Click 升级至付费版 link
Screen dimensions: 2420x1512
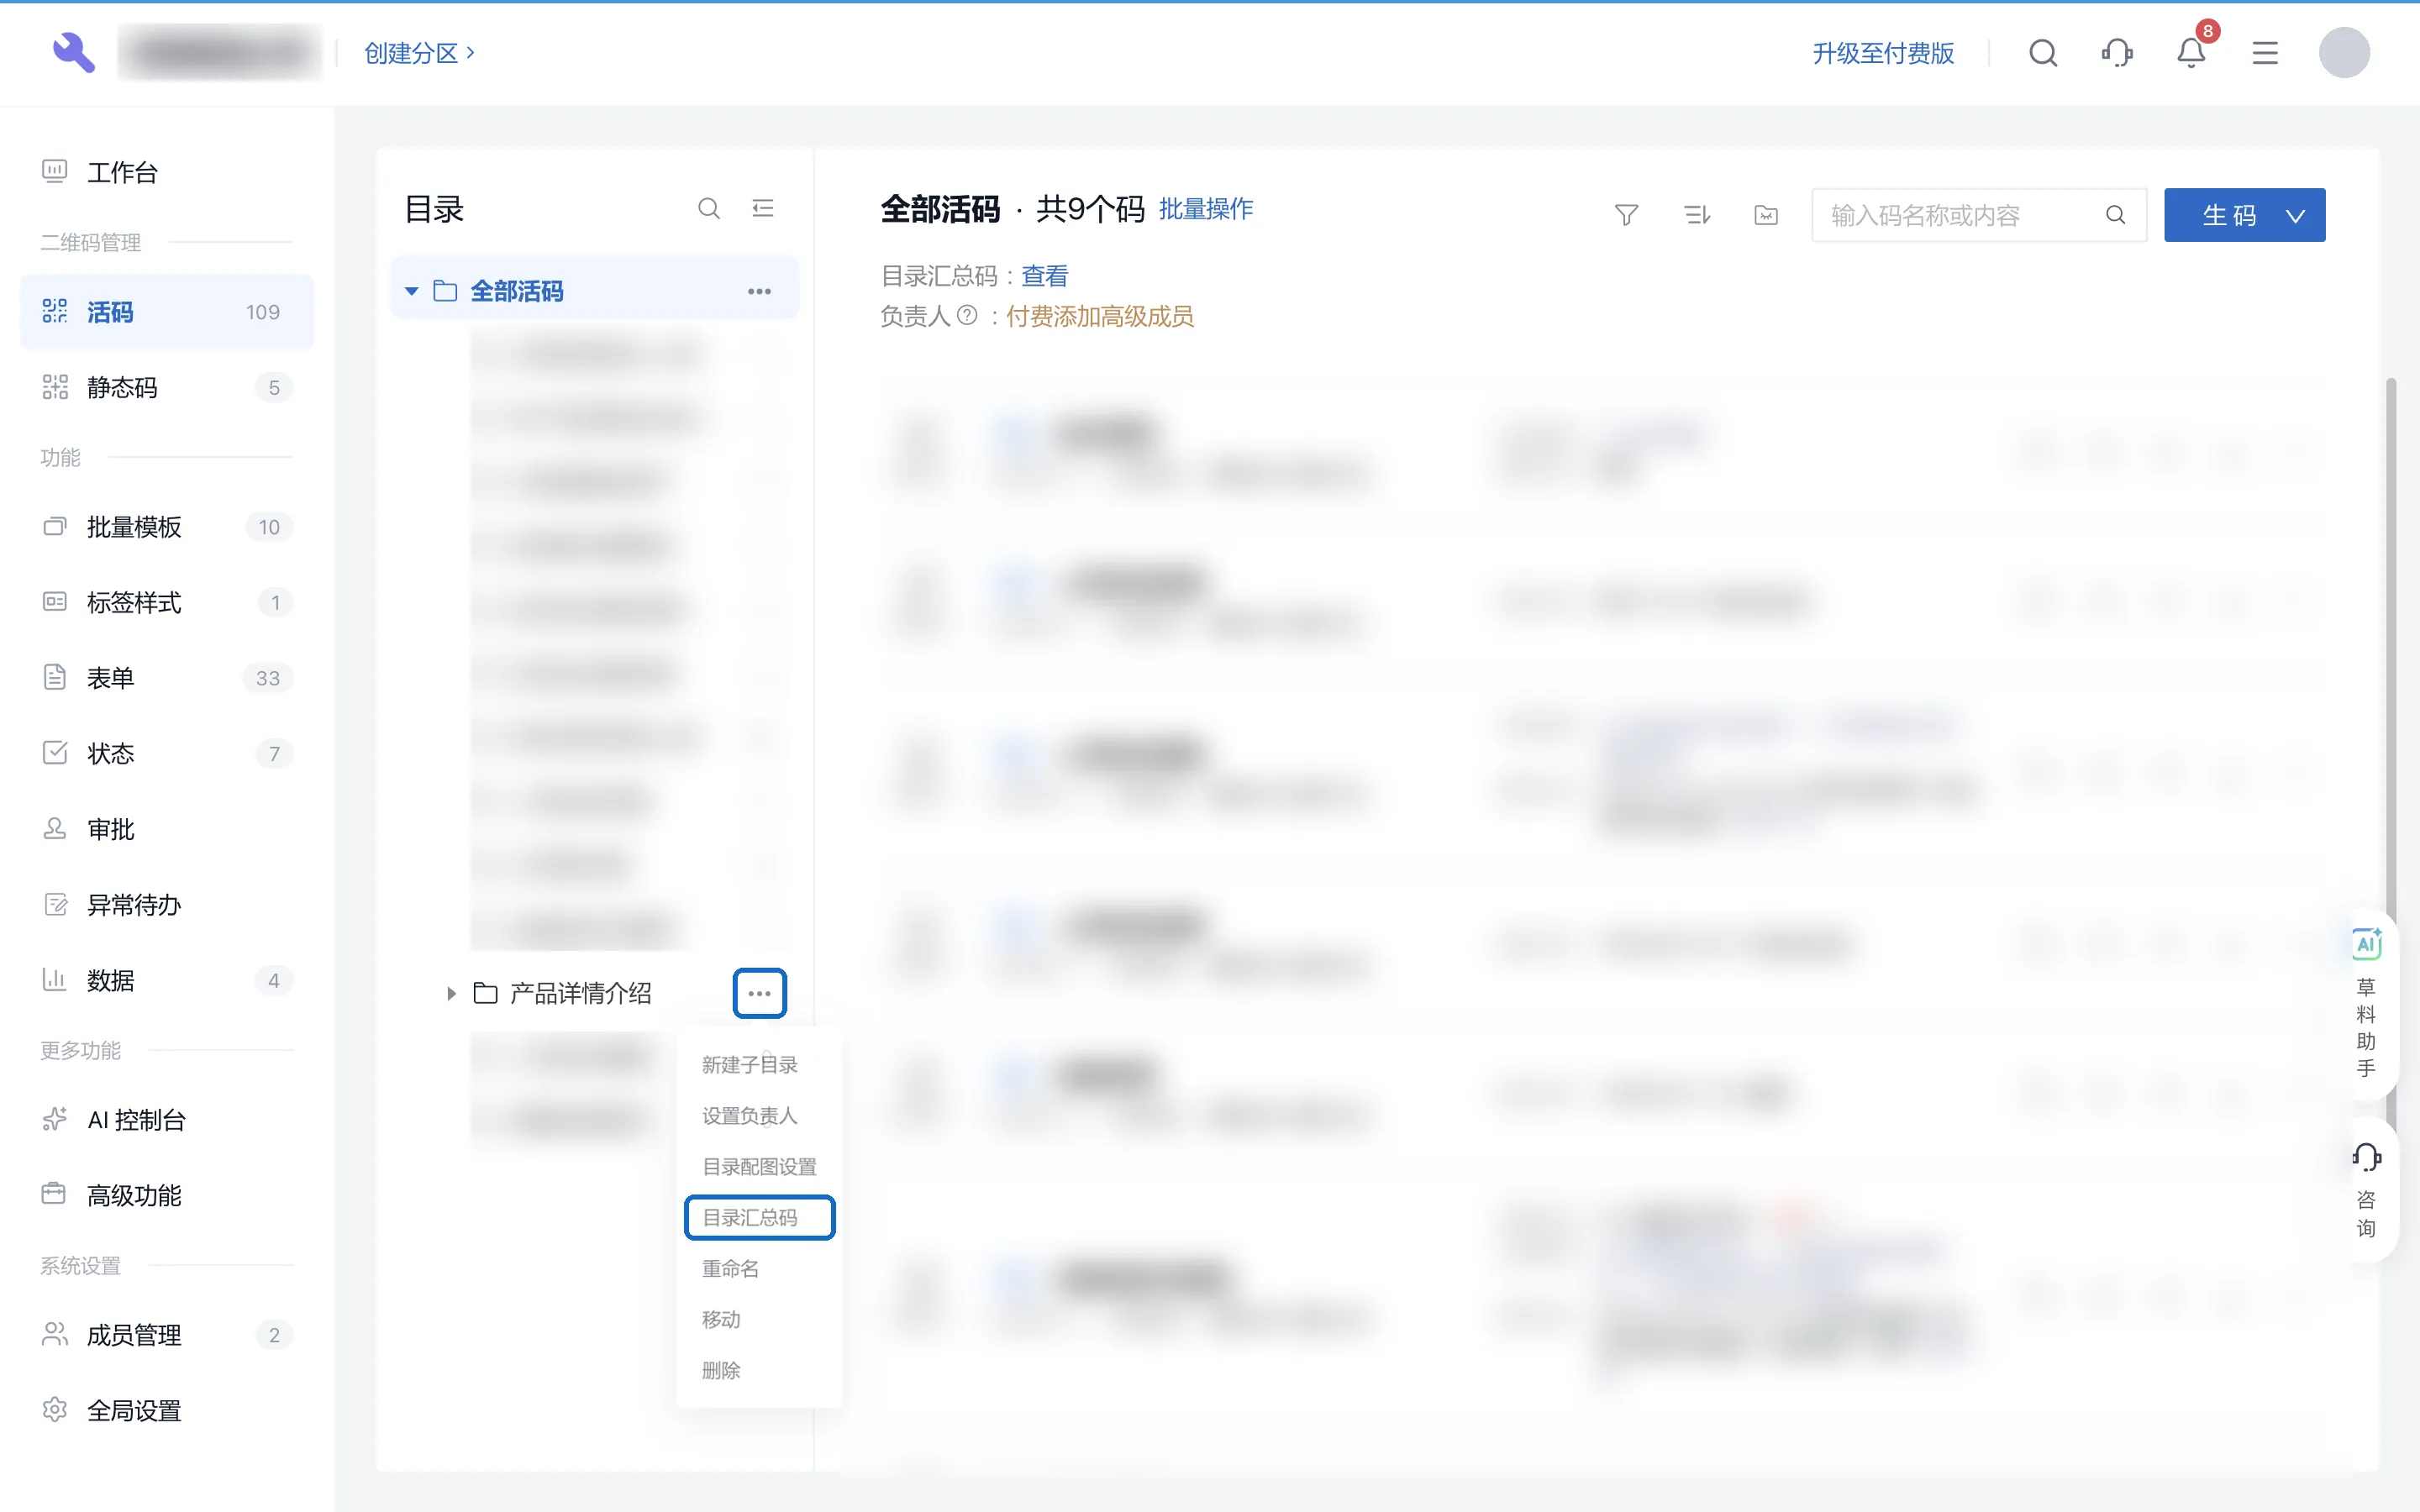click(x=1883, y=53)
